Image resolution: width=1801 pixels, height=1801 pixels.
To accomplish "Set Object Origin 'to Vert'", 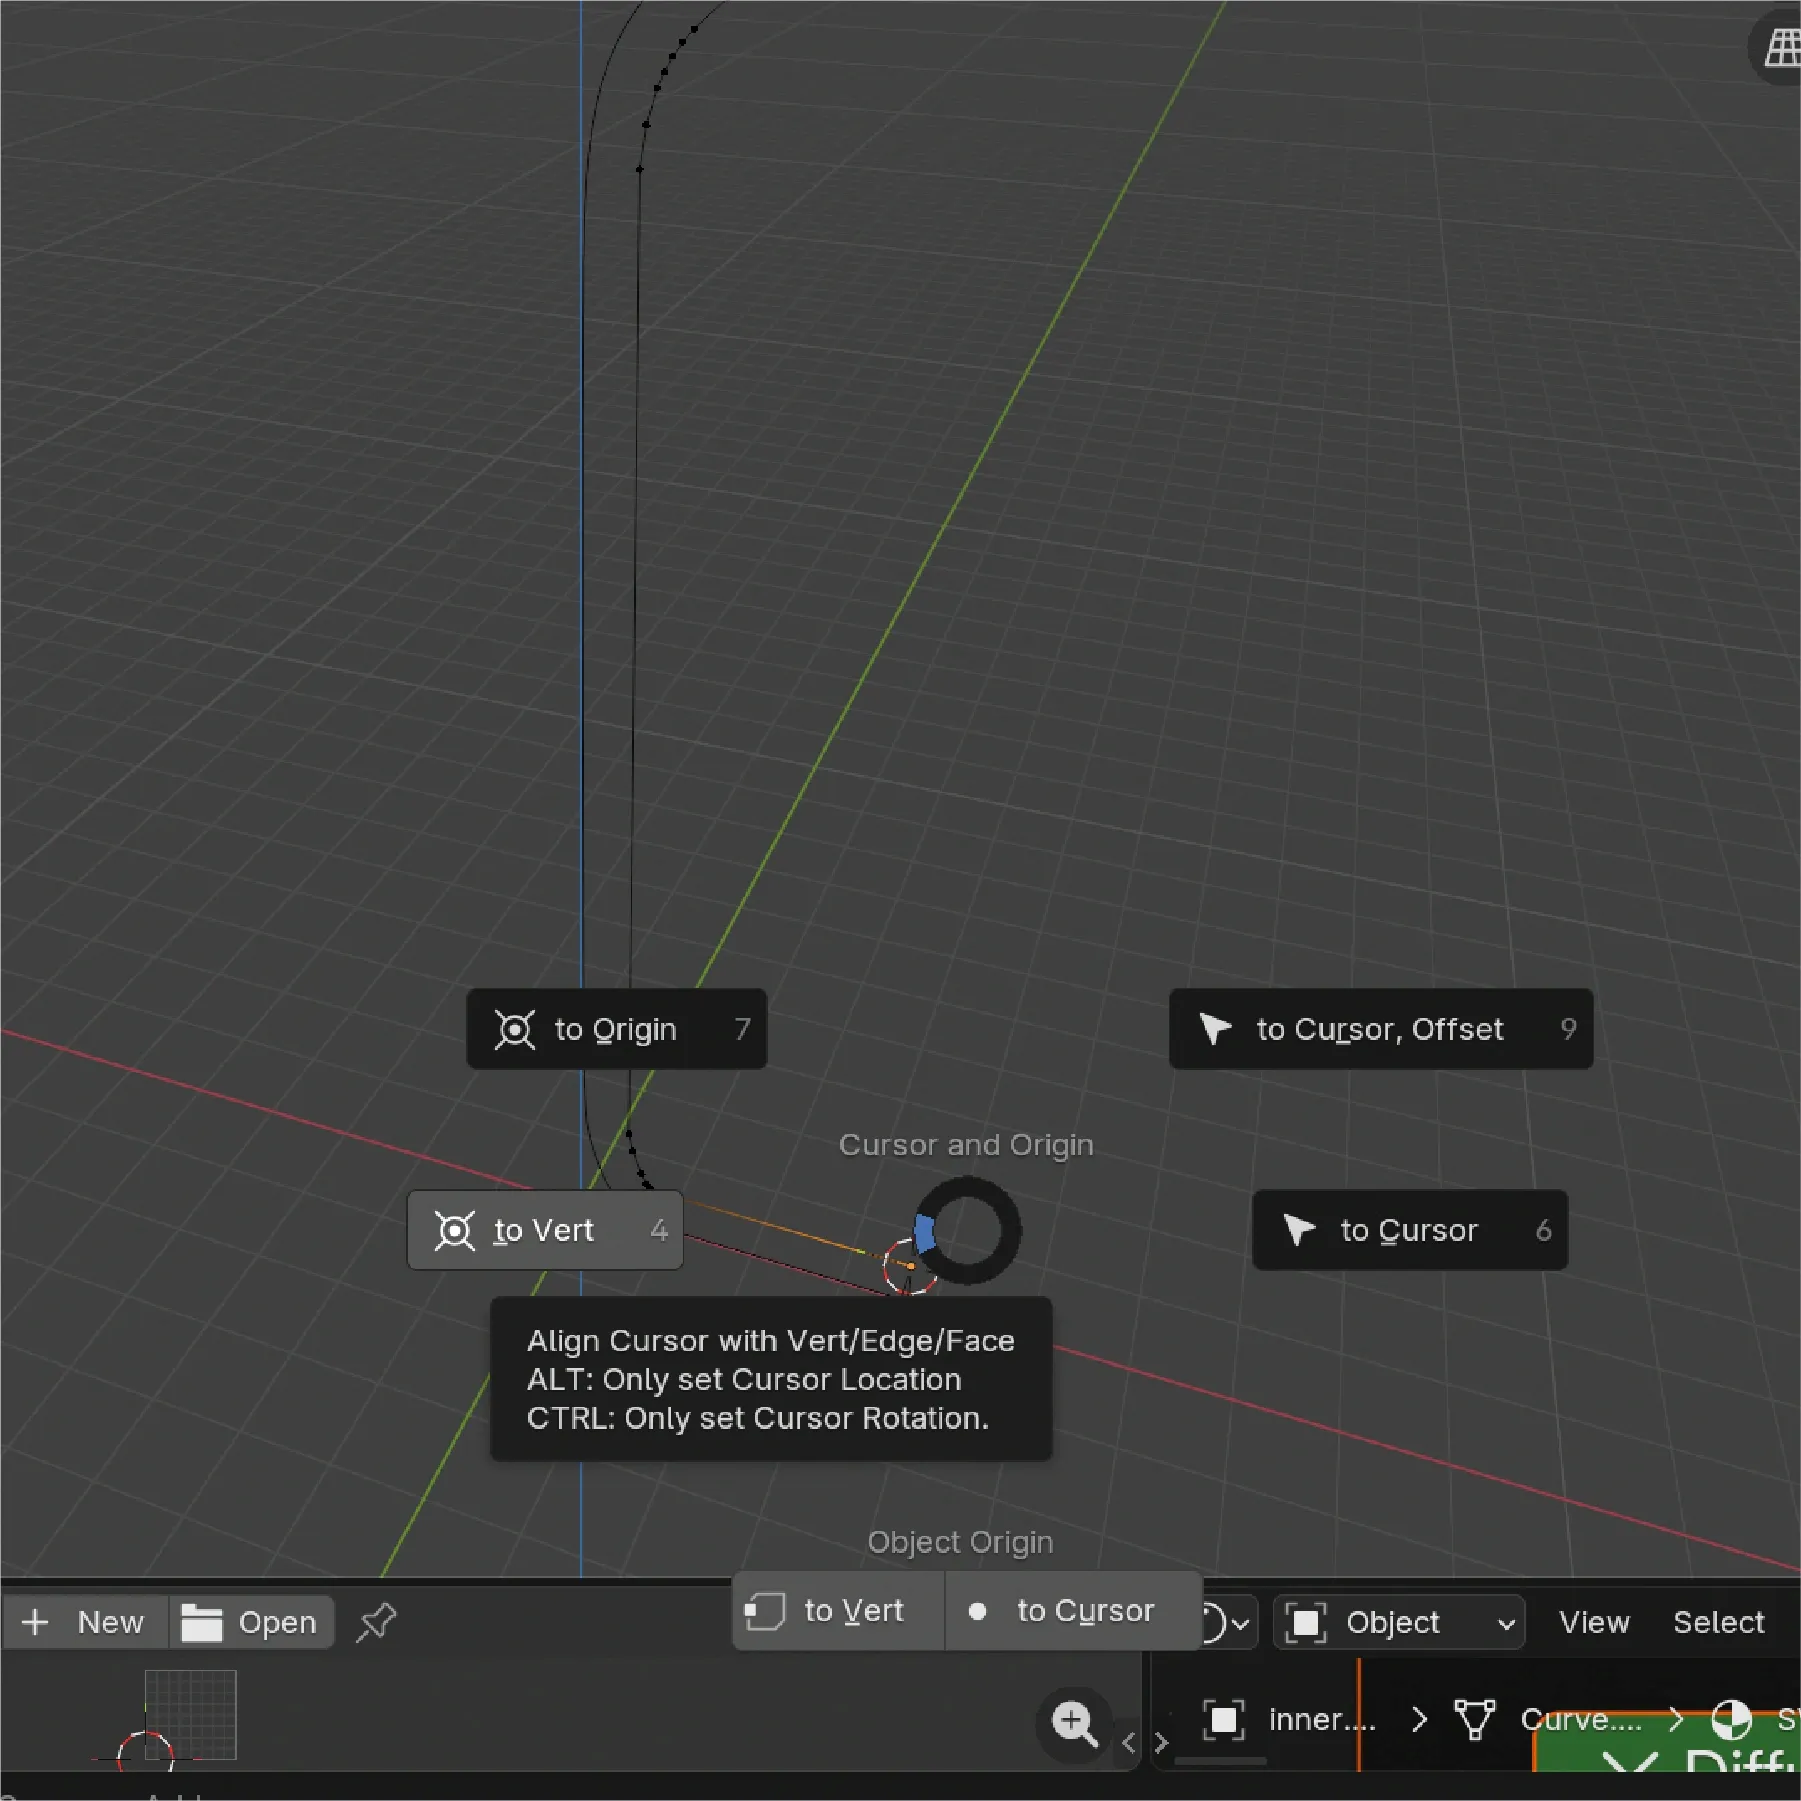I will [839, 1611].
